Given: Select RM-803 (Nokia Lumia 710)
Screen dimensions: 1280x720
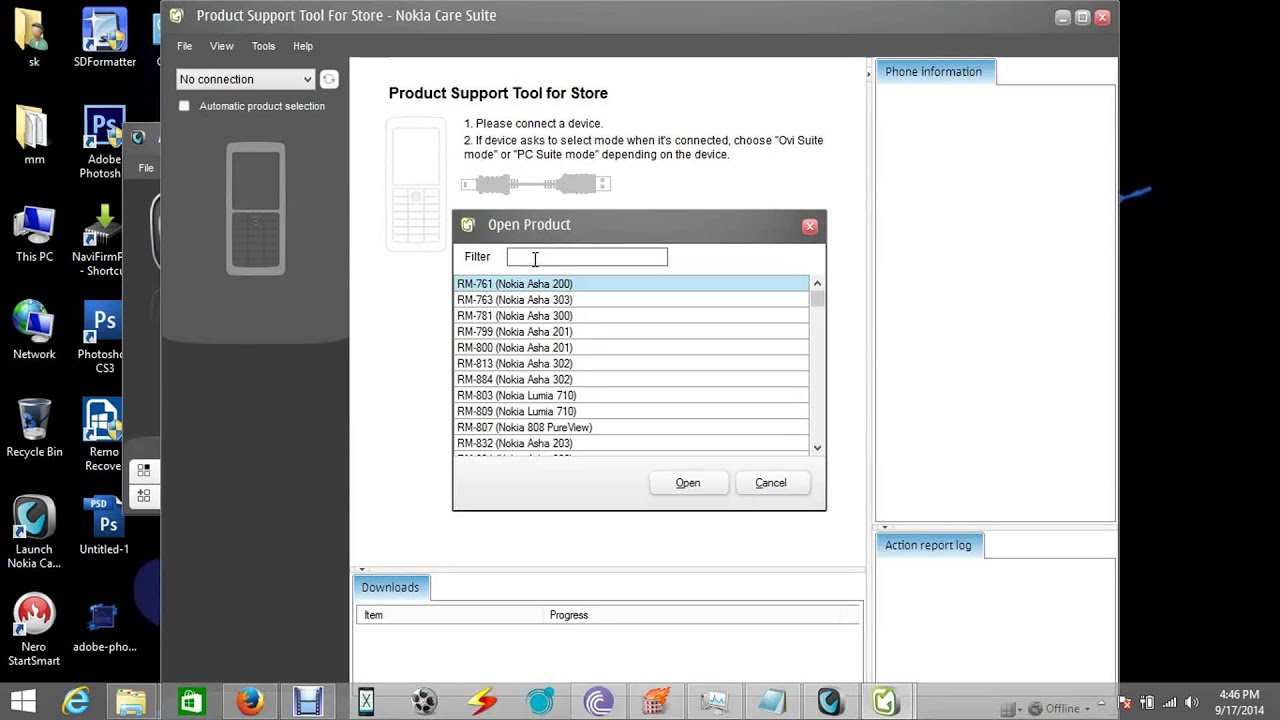Looking at the screenshot, I should click(631, 396).
